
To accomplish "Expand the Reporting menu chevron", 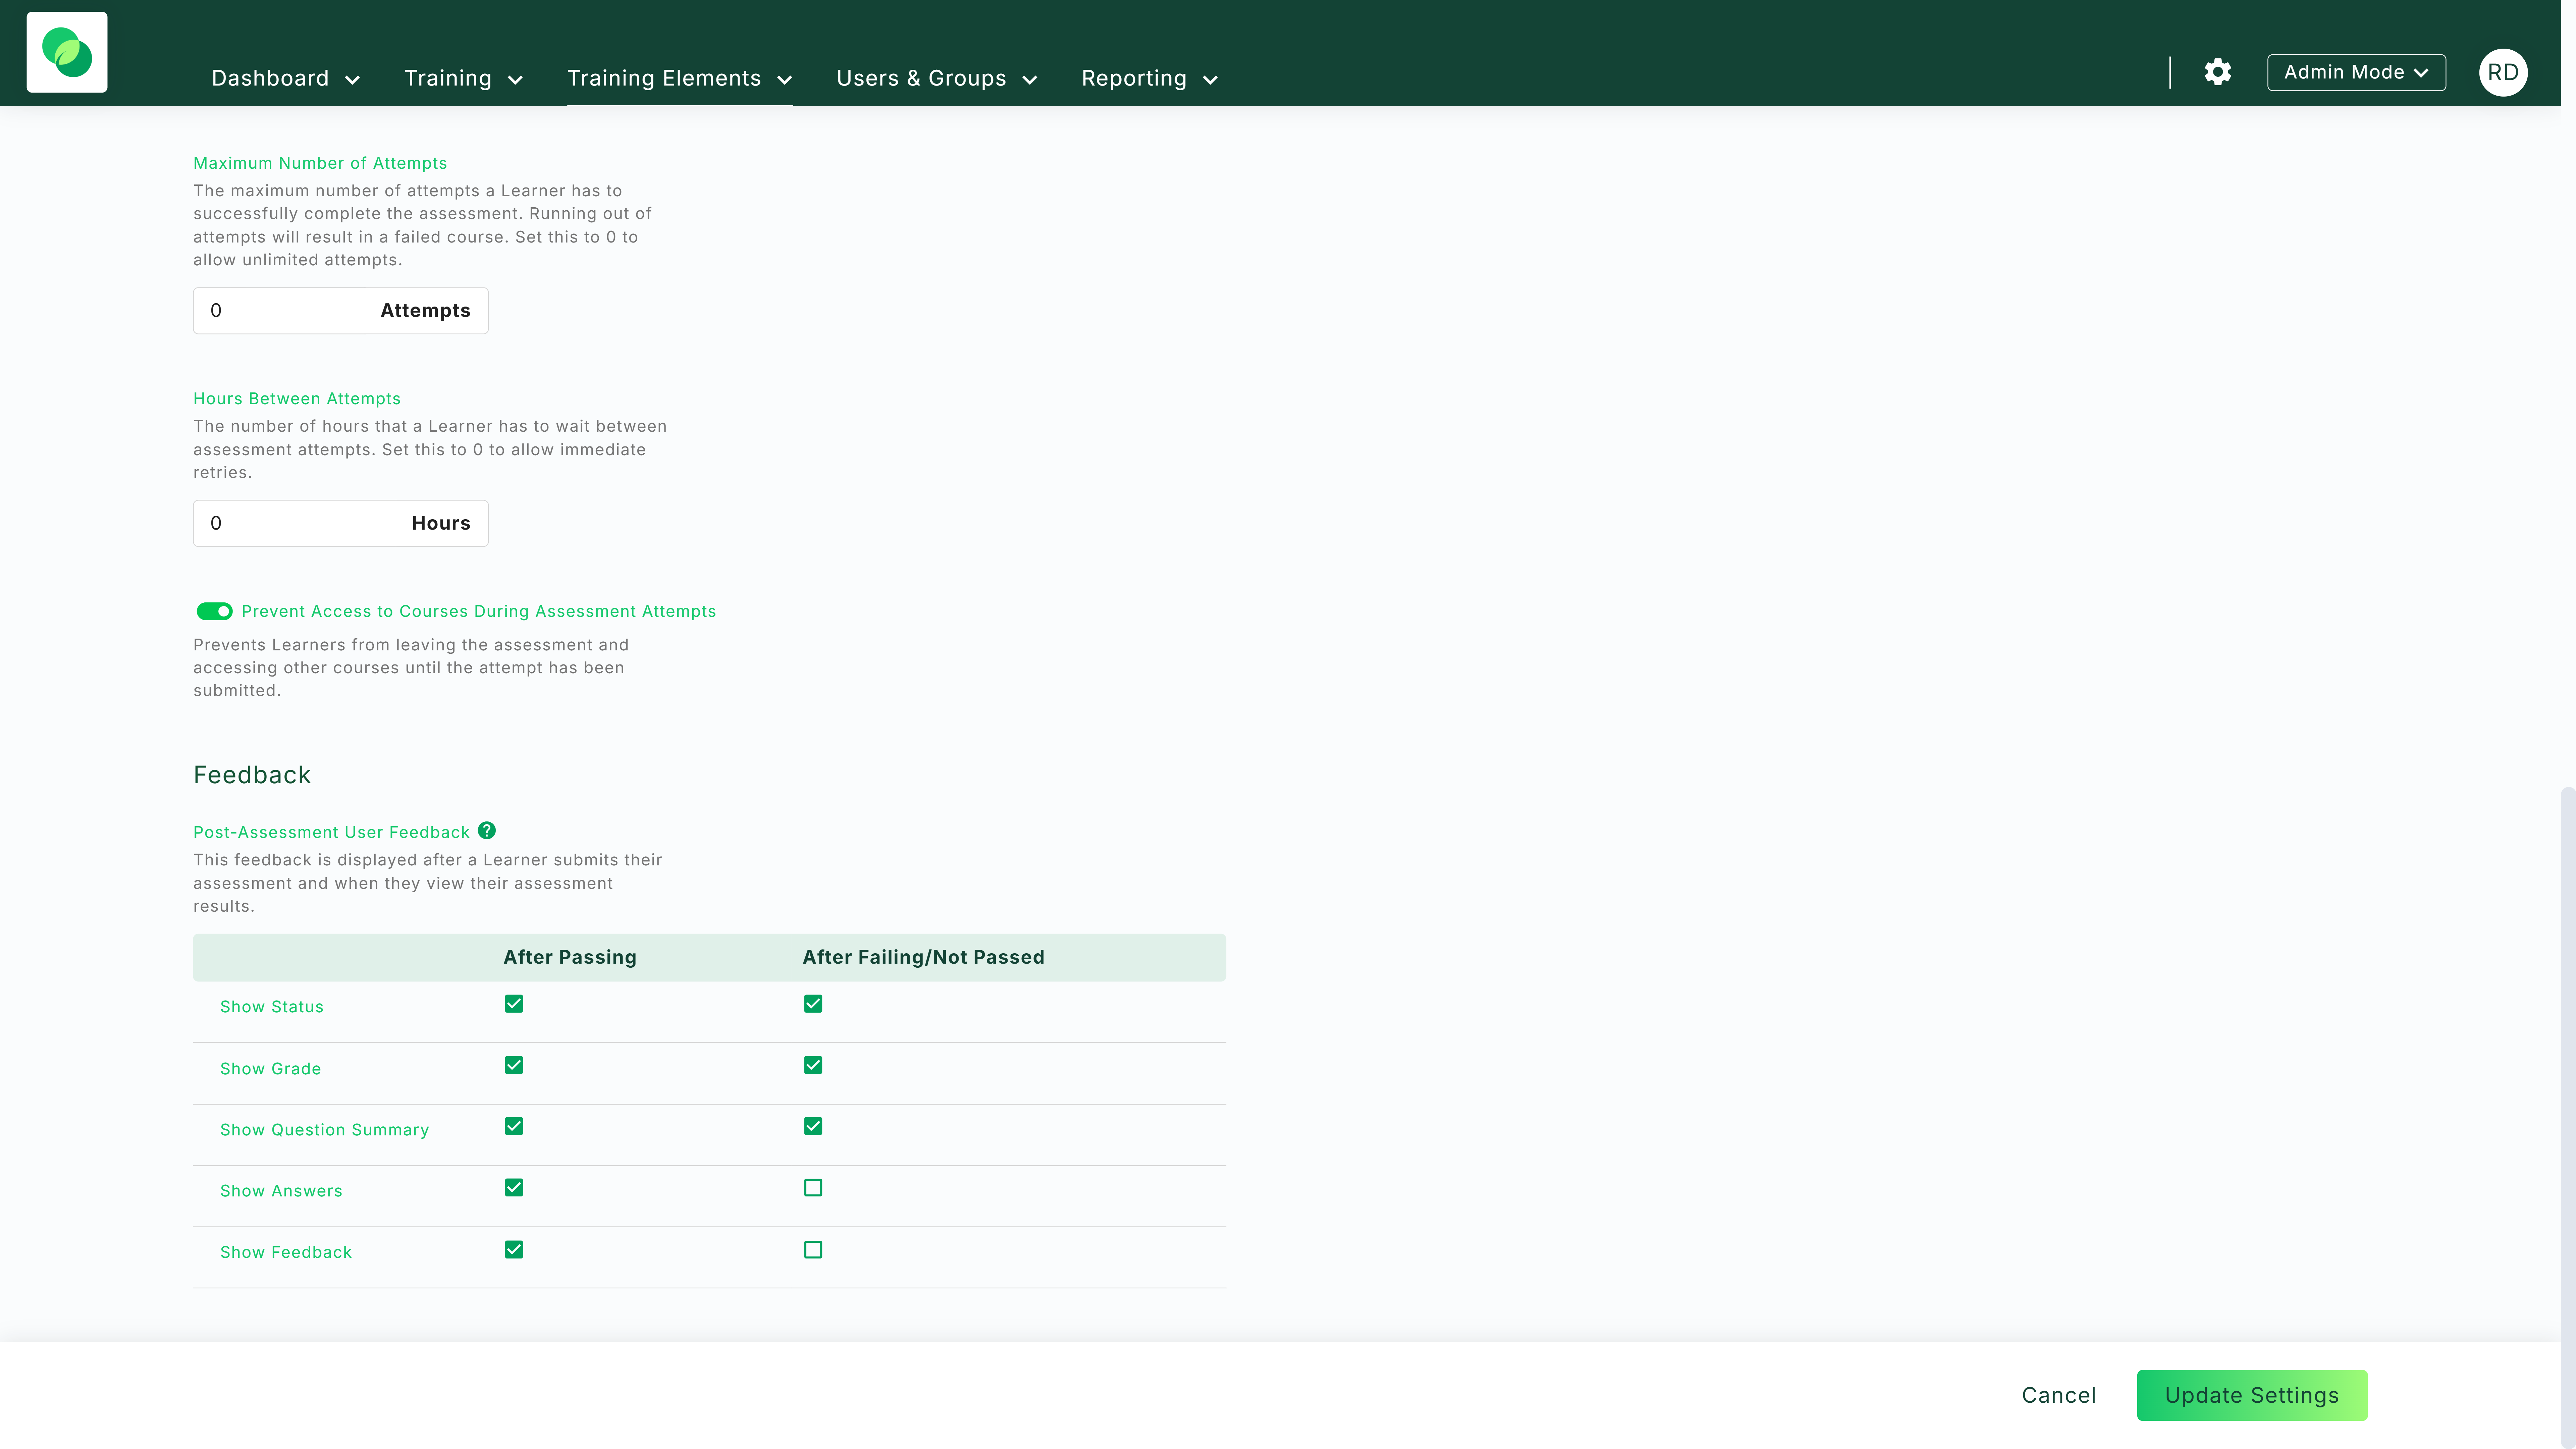I will [x=1210, y=80].
